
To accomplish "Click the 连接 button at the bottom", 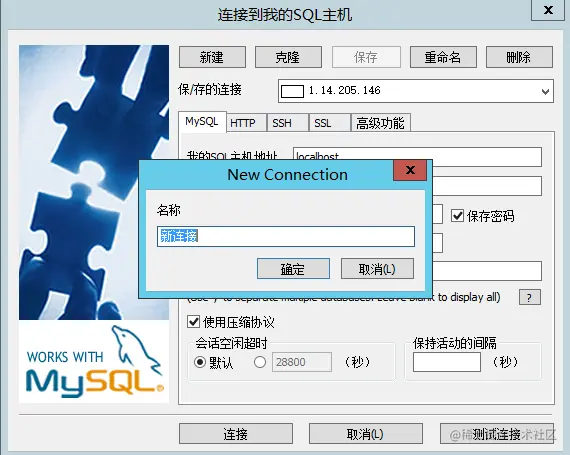I will [x=236, y=434].
